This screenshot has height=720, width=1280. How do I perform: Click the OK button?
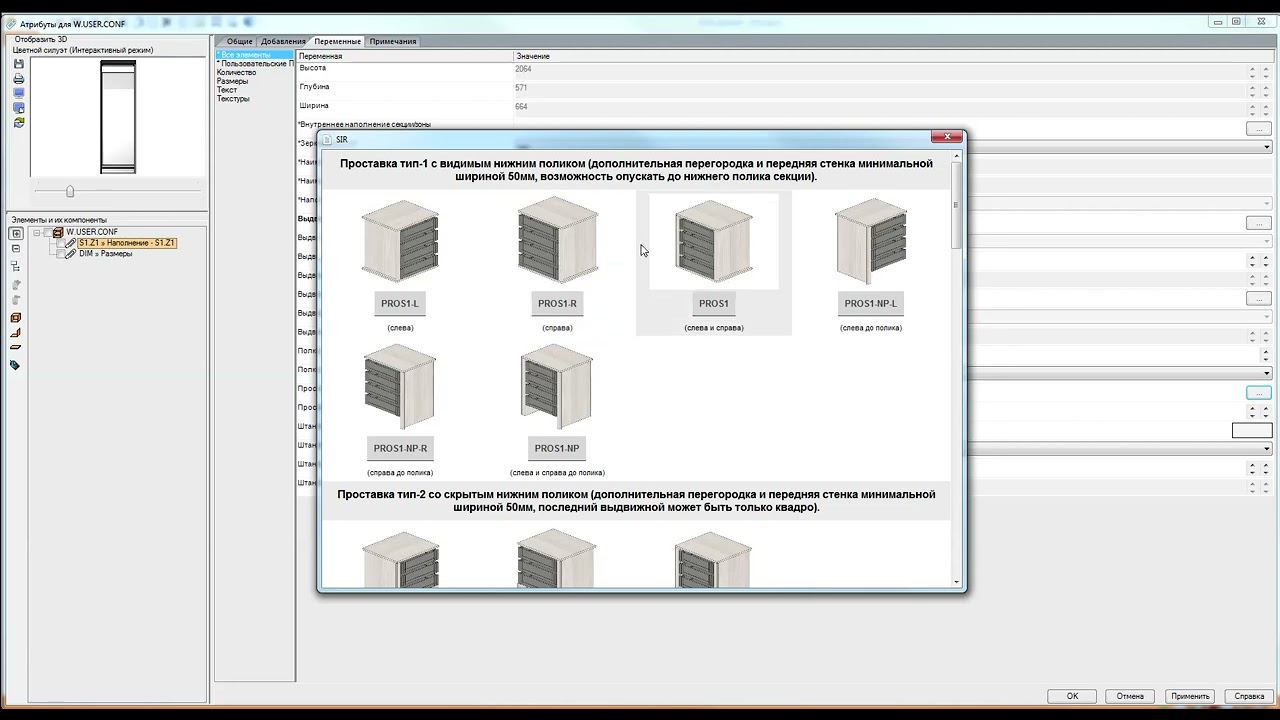[1072, 696]
